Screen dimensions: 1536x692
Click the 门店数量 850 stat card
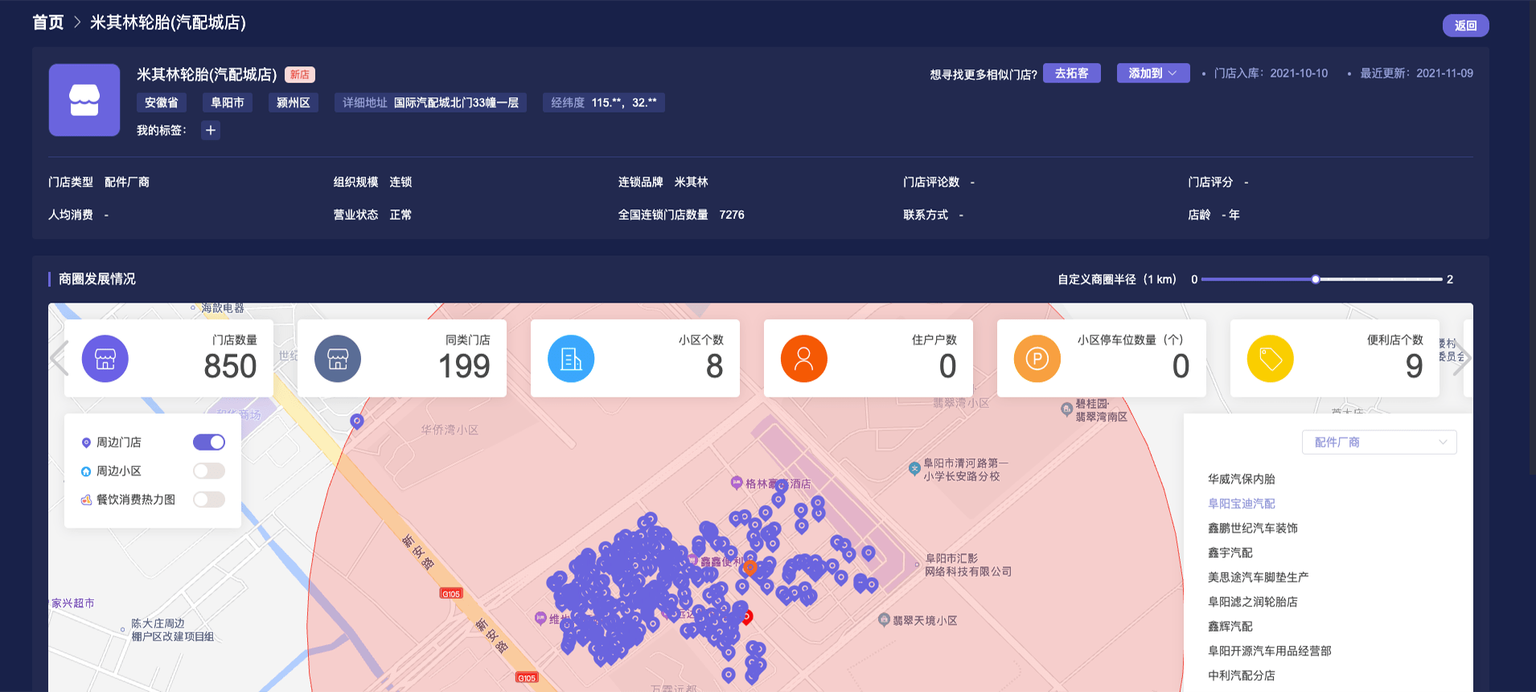169,358
